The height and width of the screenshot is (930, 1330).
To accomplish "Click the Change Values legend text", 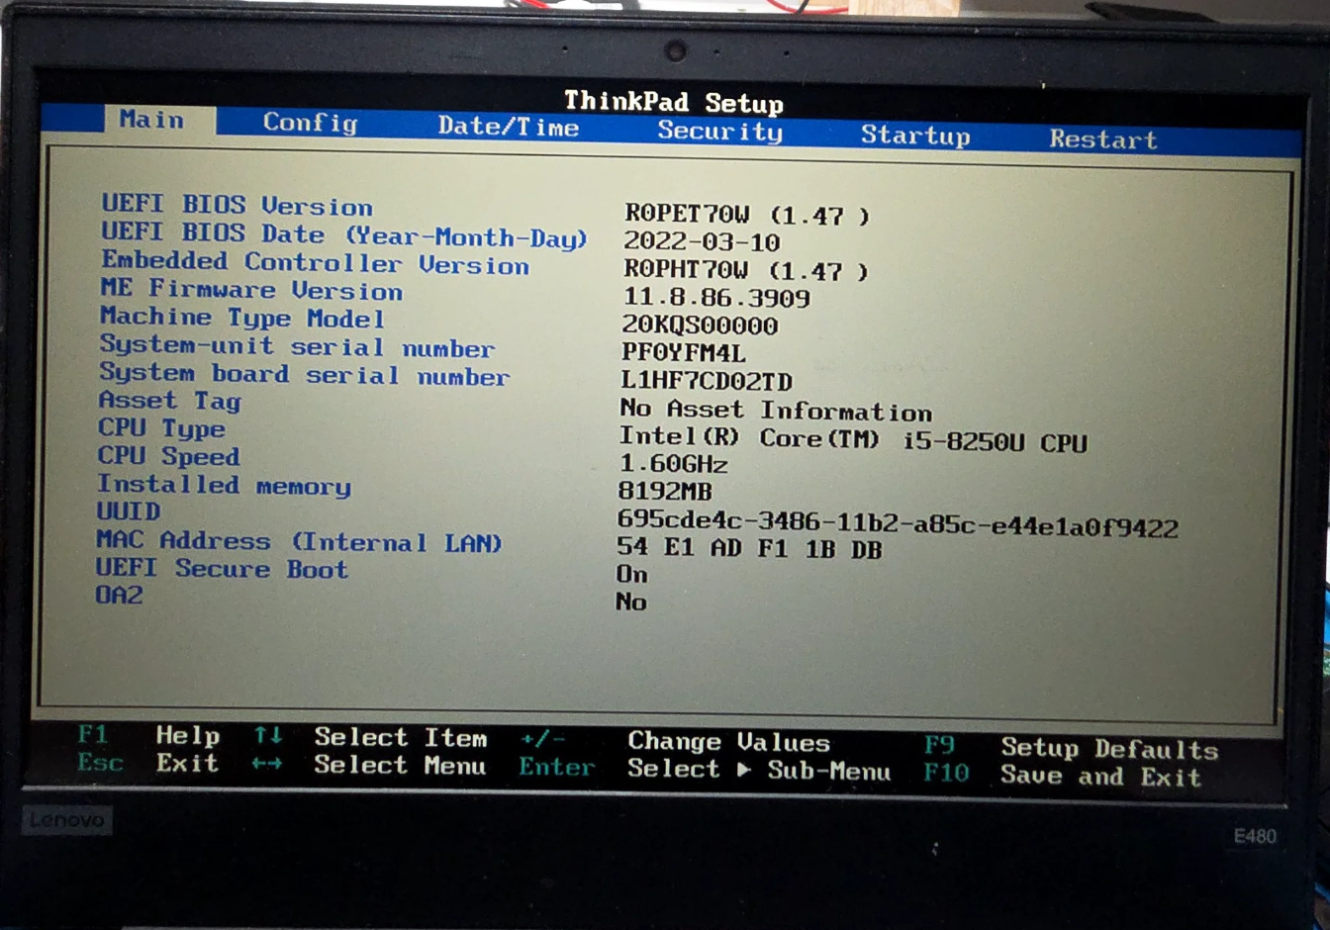I will (x=729, y=742).
